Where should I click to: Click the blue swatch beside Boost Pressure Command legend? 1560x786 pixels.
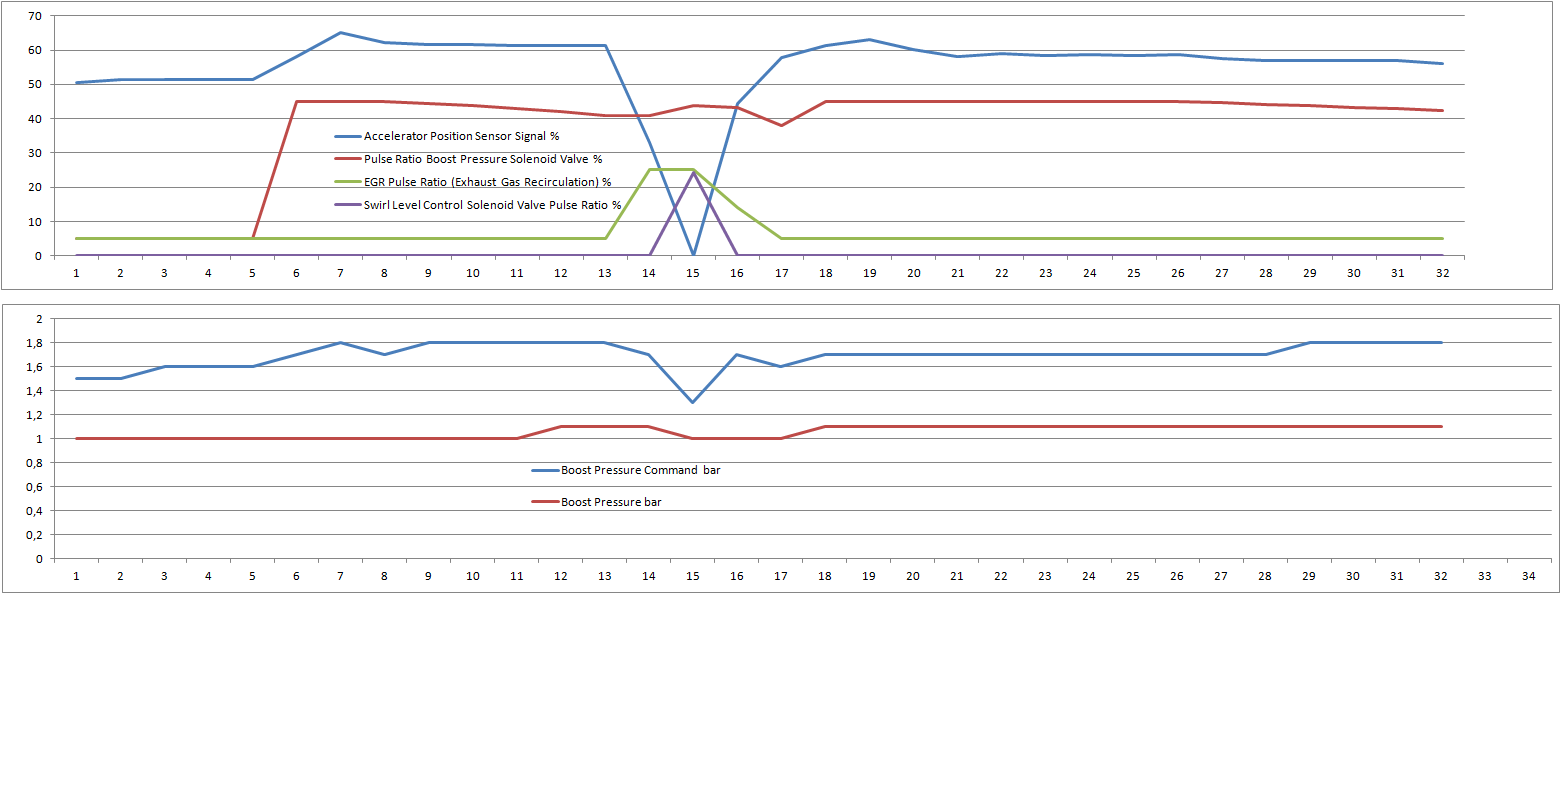545,470
